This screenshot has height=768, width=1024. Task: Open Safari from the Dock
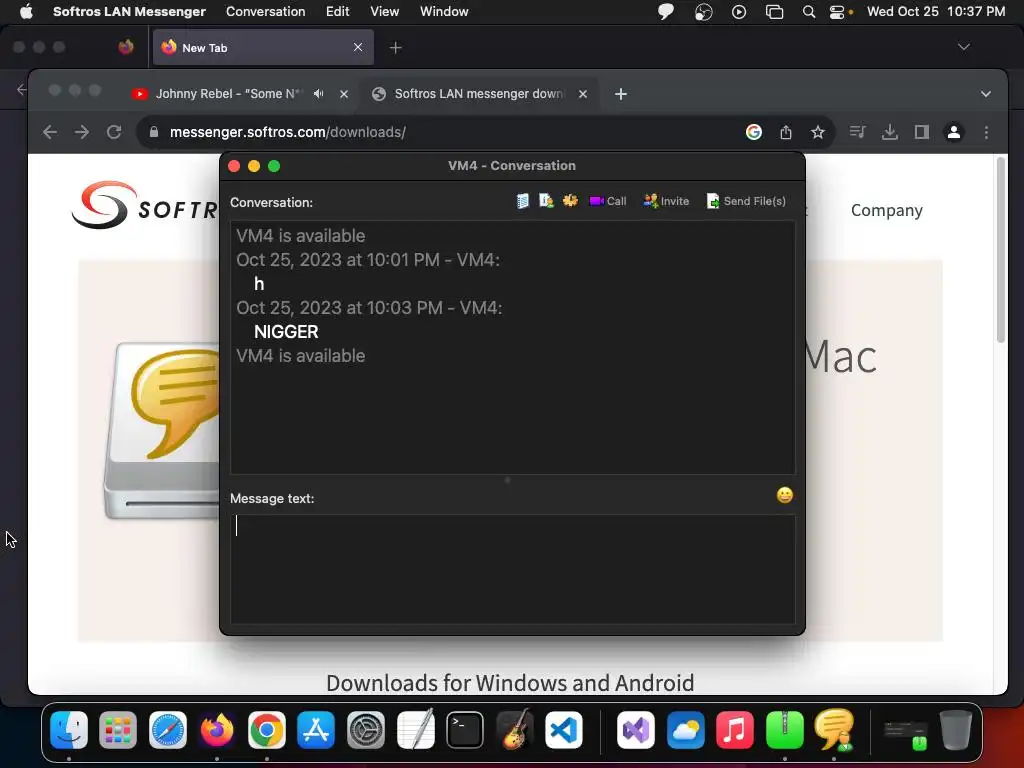[168, 730]
